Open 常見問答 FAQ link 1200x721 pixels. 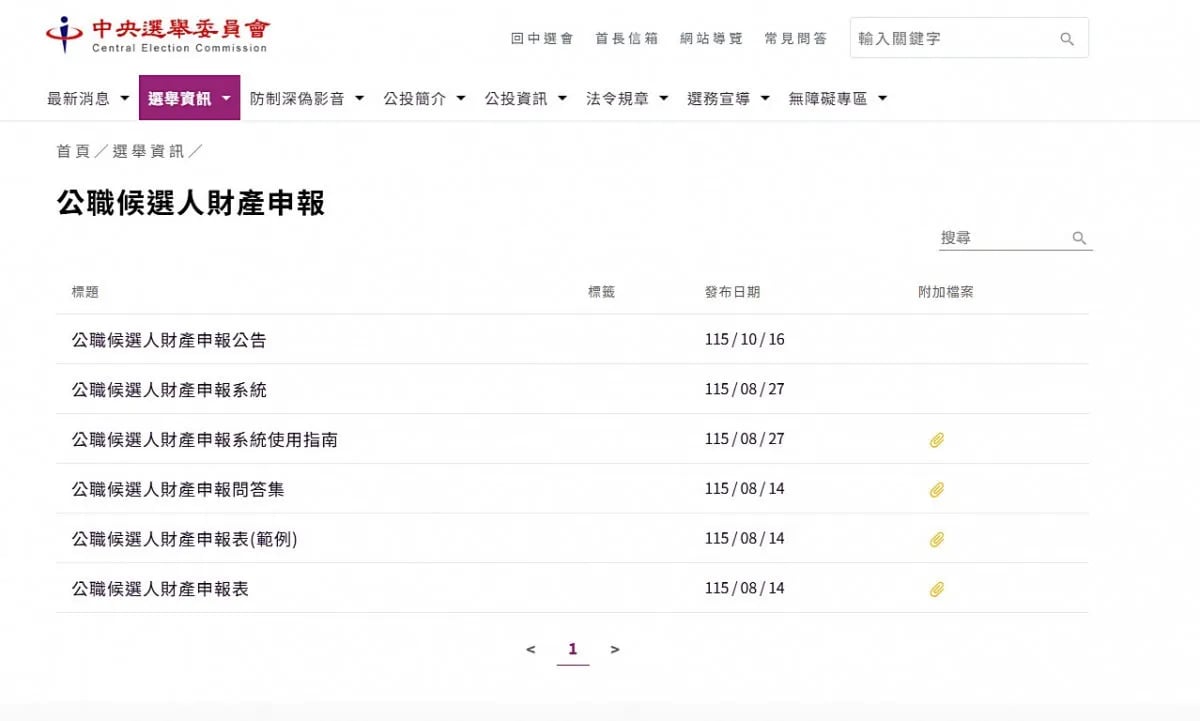796,39
